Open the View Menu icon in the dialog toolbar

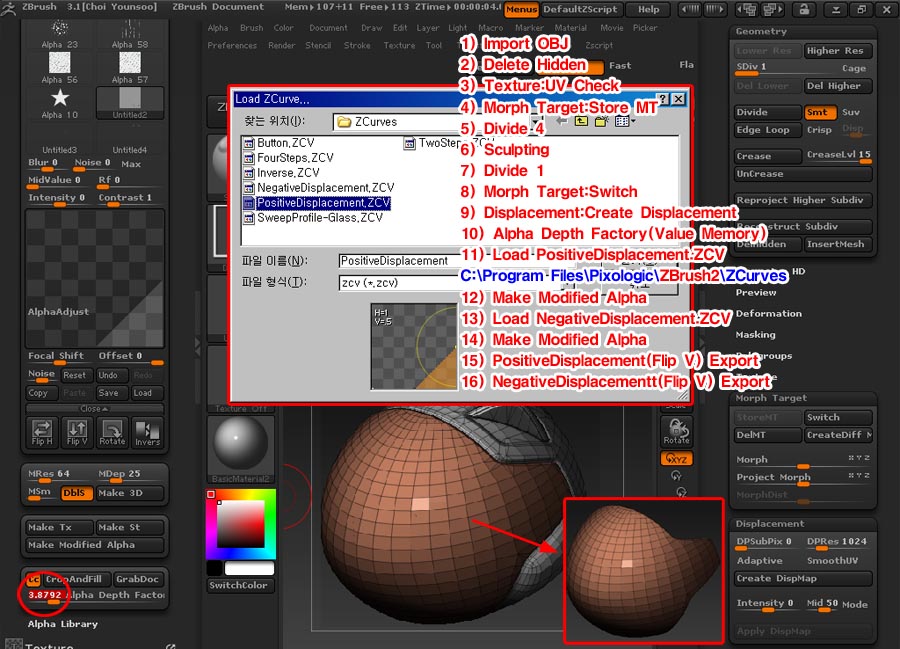(x=624, y=121)
